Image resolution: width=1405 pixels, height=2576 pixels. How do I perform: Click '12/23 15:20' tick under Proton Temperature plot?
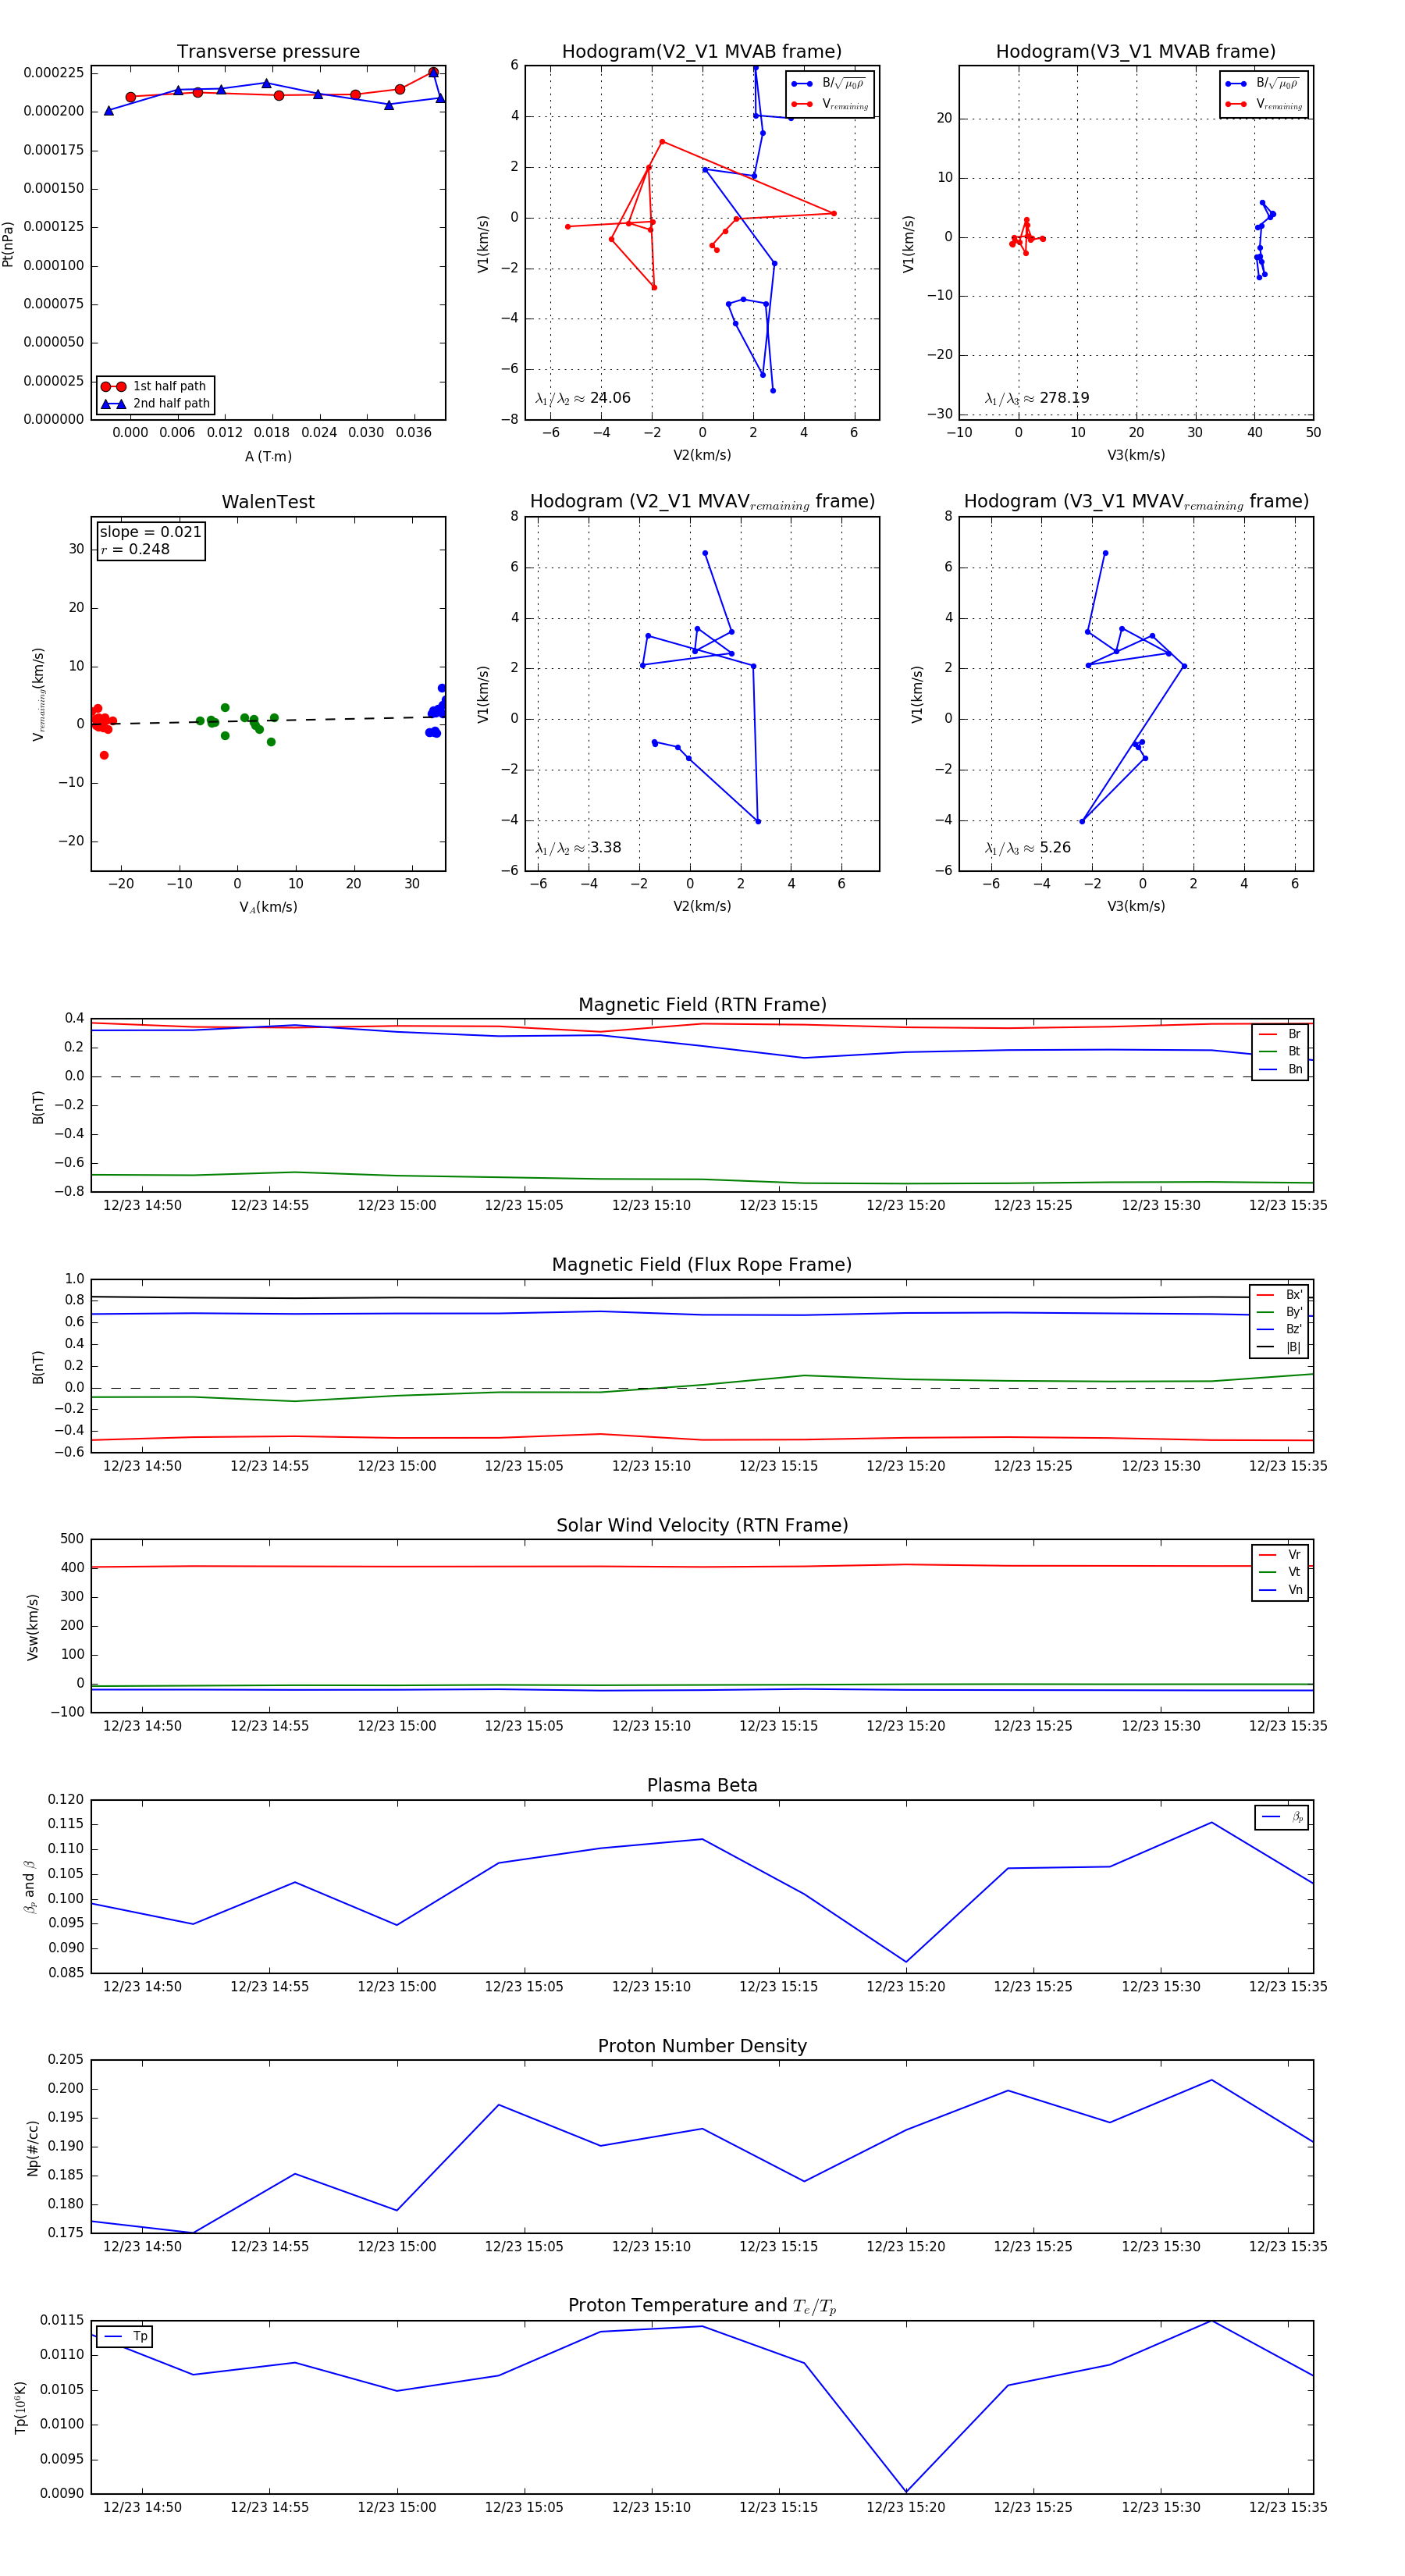906,2507
